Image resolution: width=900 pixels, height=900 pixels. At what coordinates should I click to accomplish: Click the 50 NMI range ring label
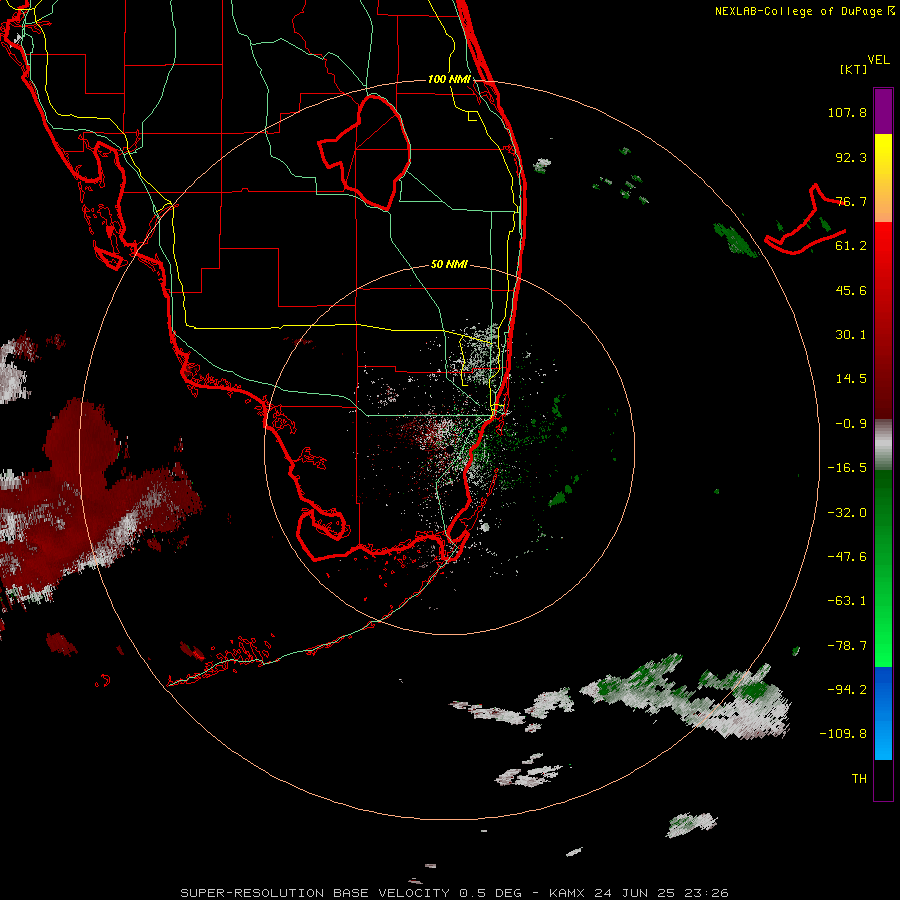449,265
